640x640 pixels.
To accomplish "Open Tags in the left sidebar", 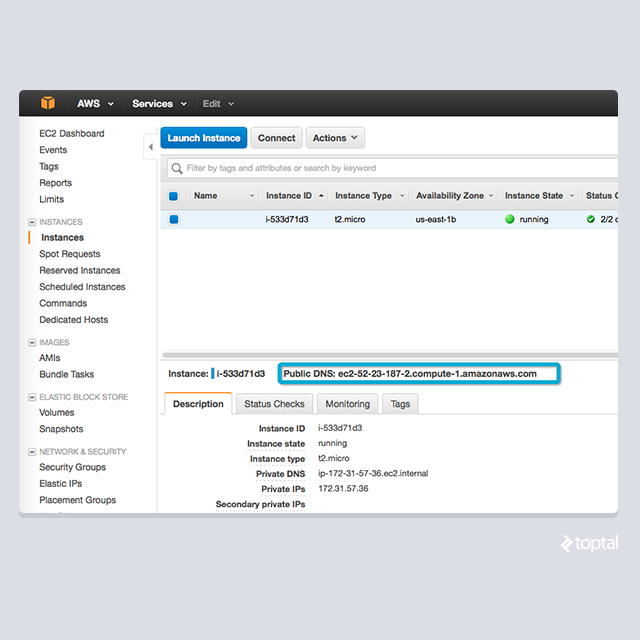I will pos(49,167).
